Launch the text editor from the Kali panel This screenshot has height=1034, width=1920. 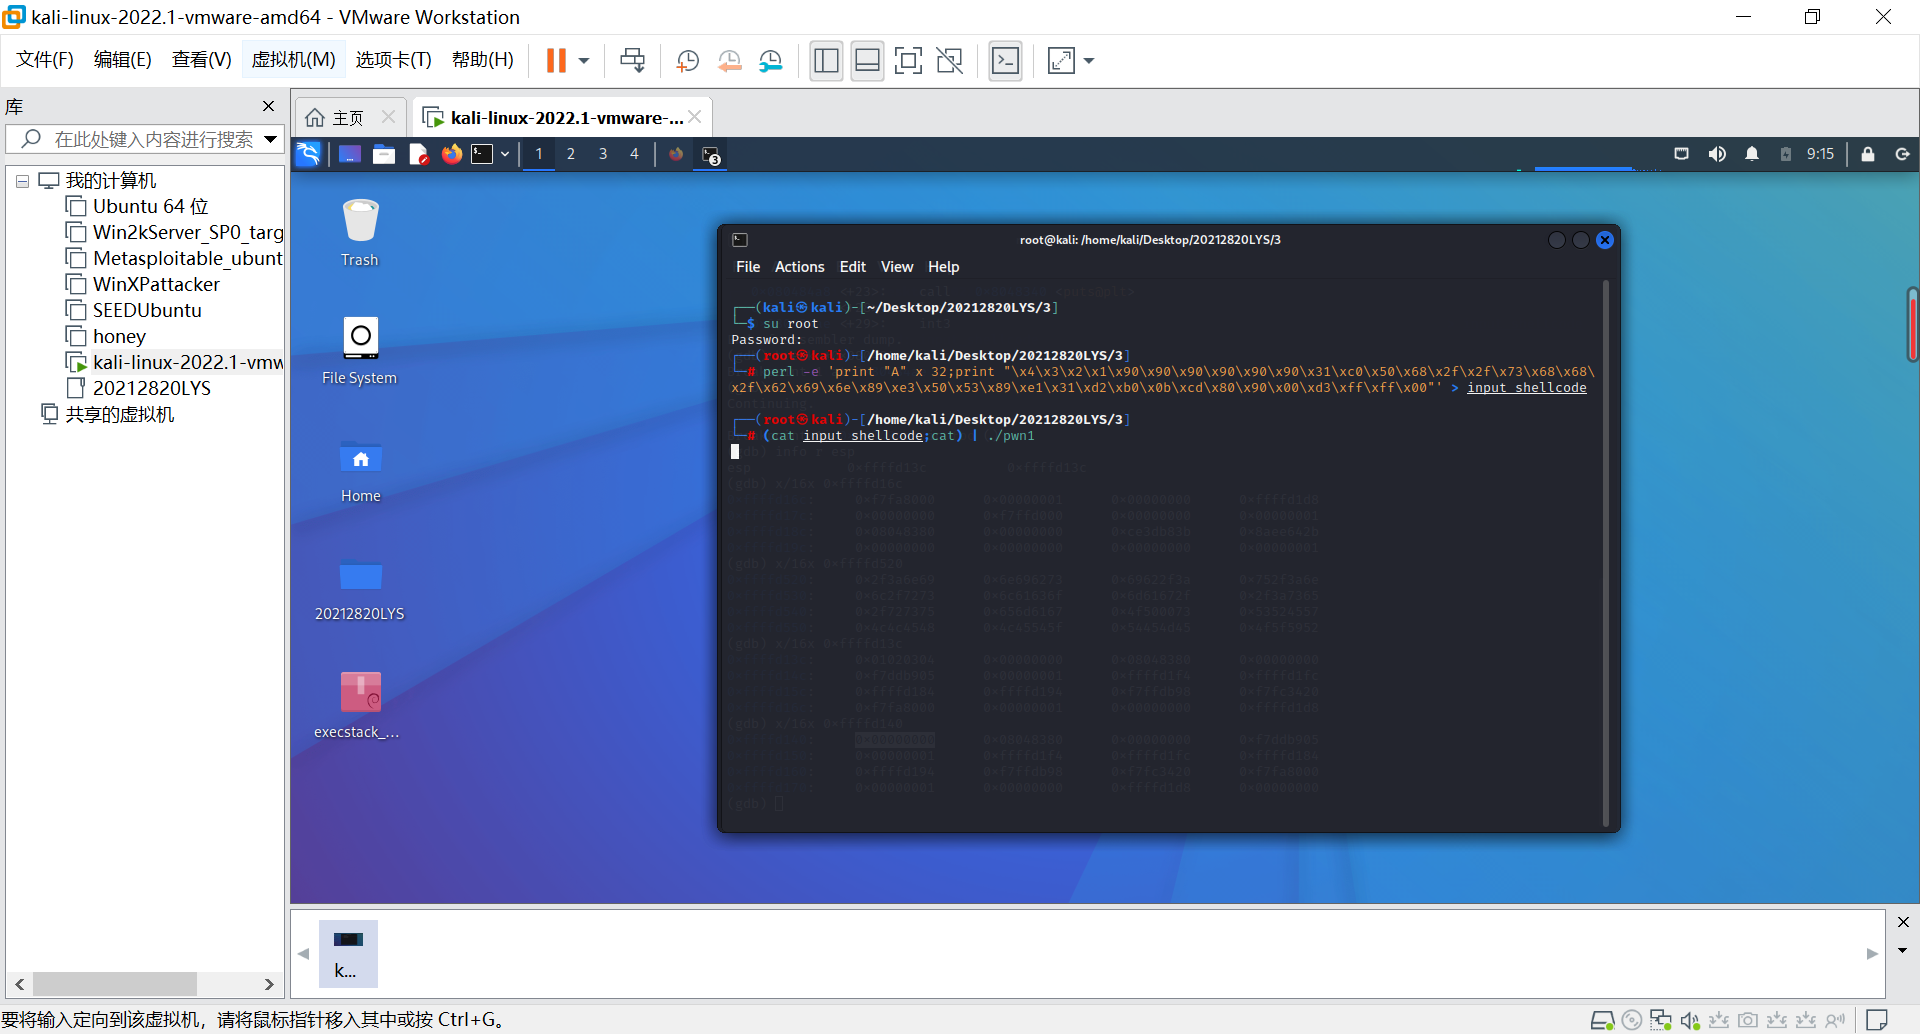(418, 154)
